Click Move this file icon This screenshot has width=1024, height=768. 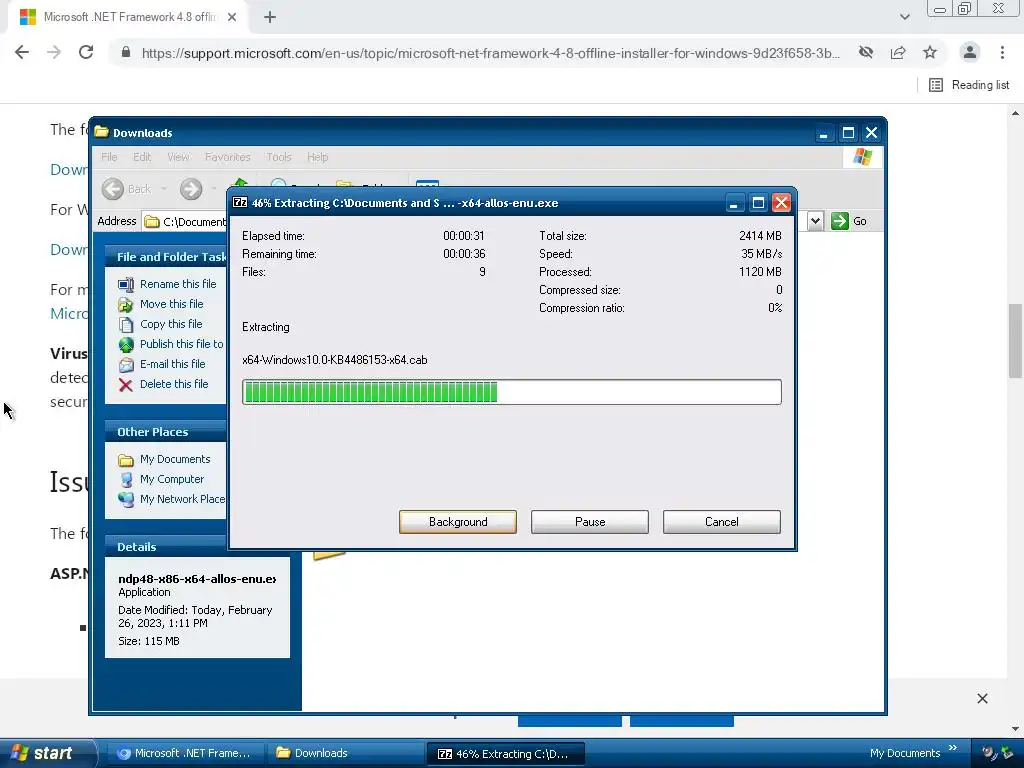tap(126, 304)
